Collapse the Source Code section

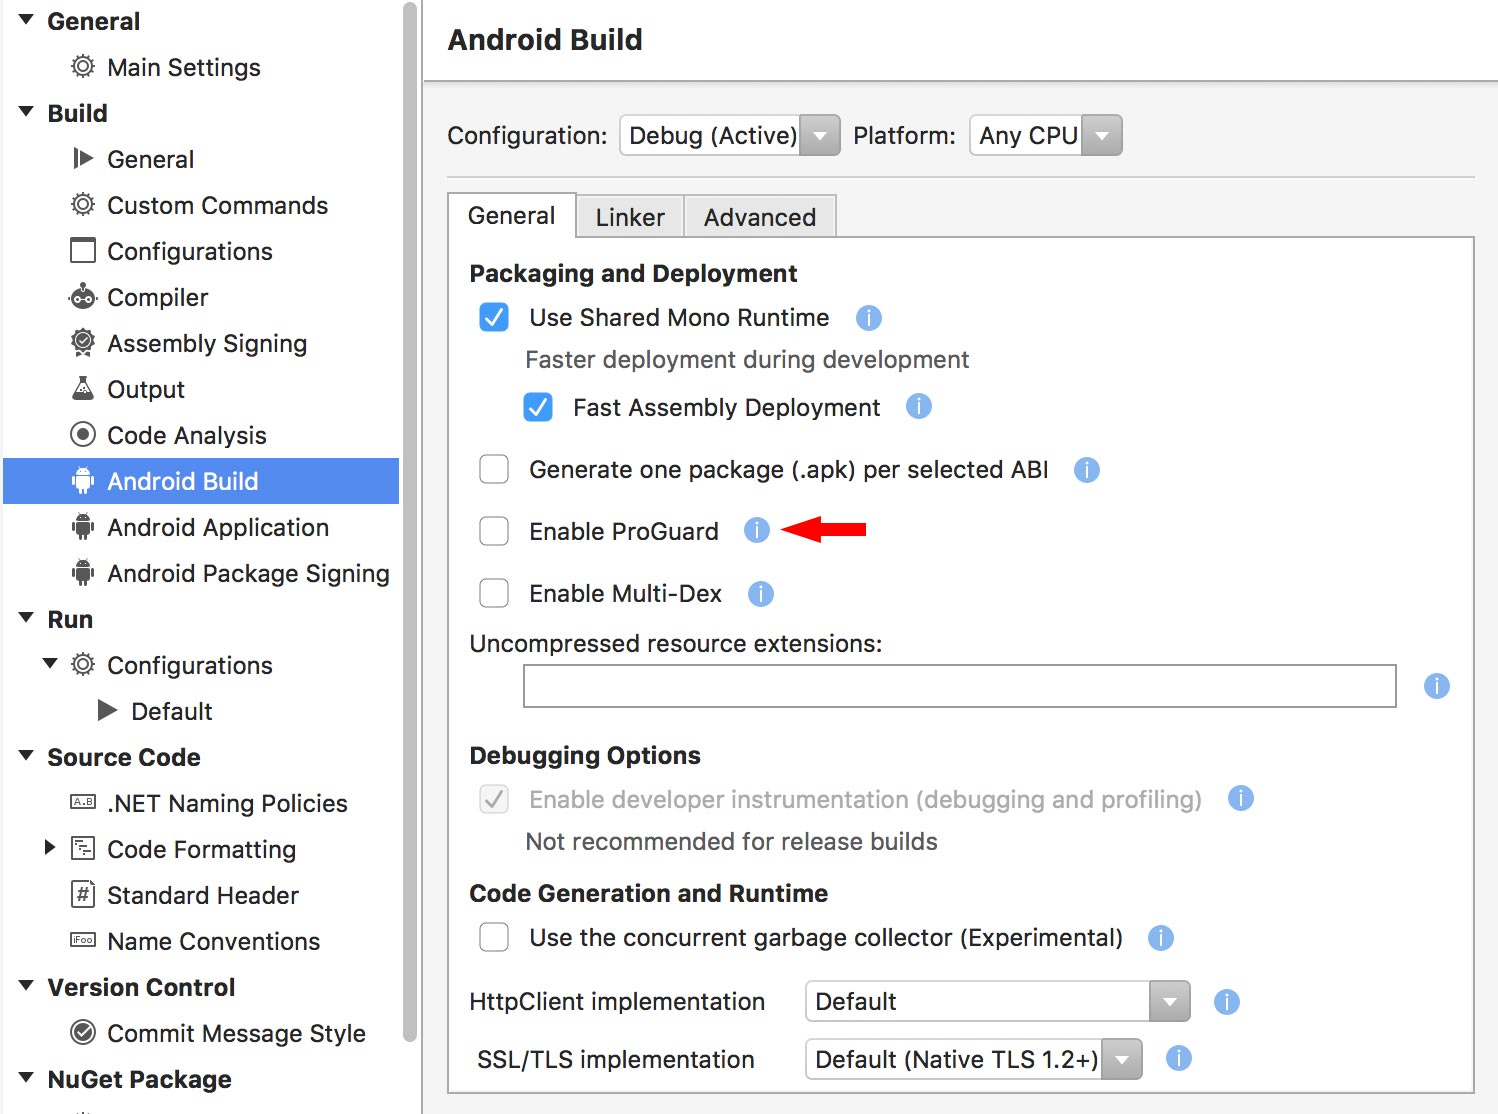coord(26,756)
